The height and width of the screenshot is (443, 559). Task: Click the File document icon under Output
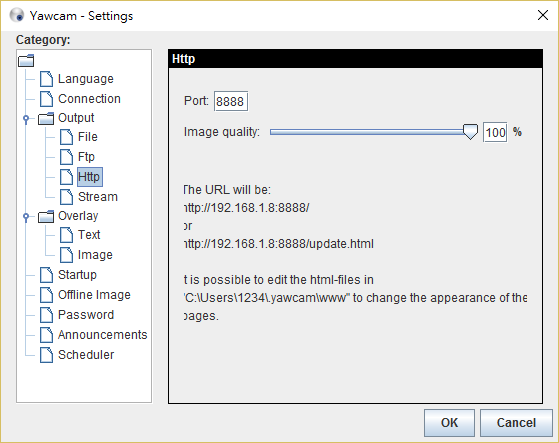(66, 137)
